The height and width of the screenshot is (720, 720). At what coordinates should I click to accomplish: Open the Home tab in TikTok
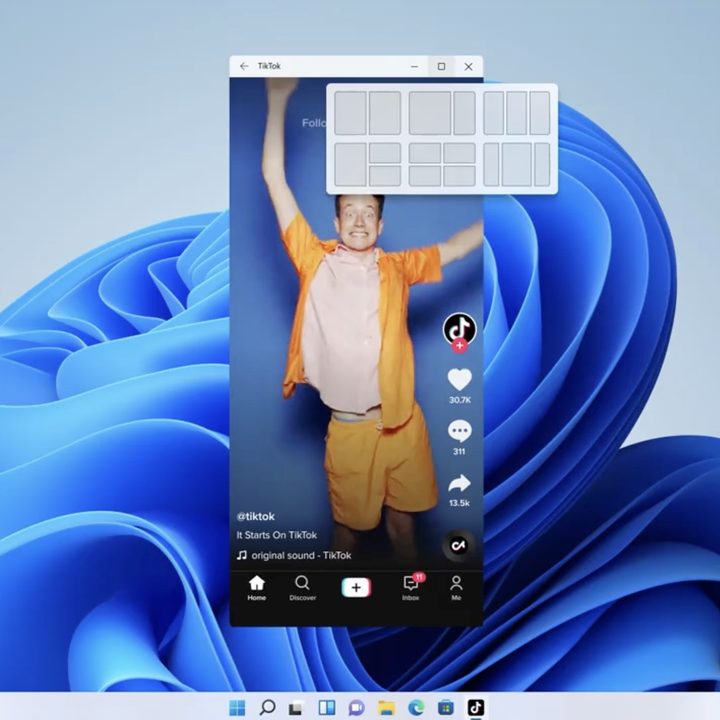[x=257, y=588]
